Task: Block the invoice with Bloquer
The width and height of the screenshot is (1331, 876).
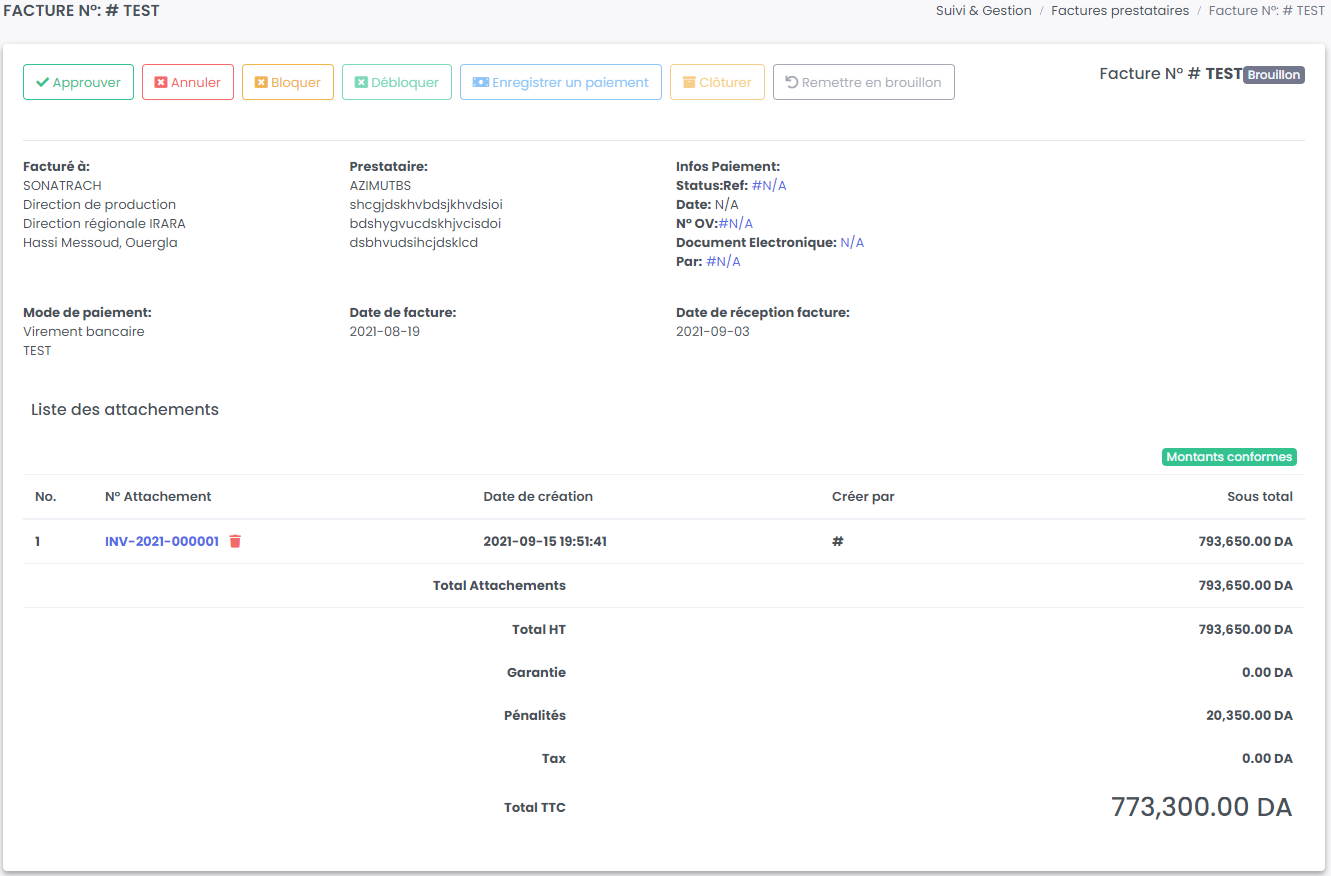Action: (287, 82)
